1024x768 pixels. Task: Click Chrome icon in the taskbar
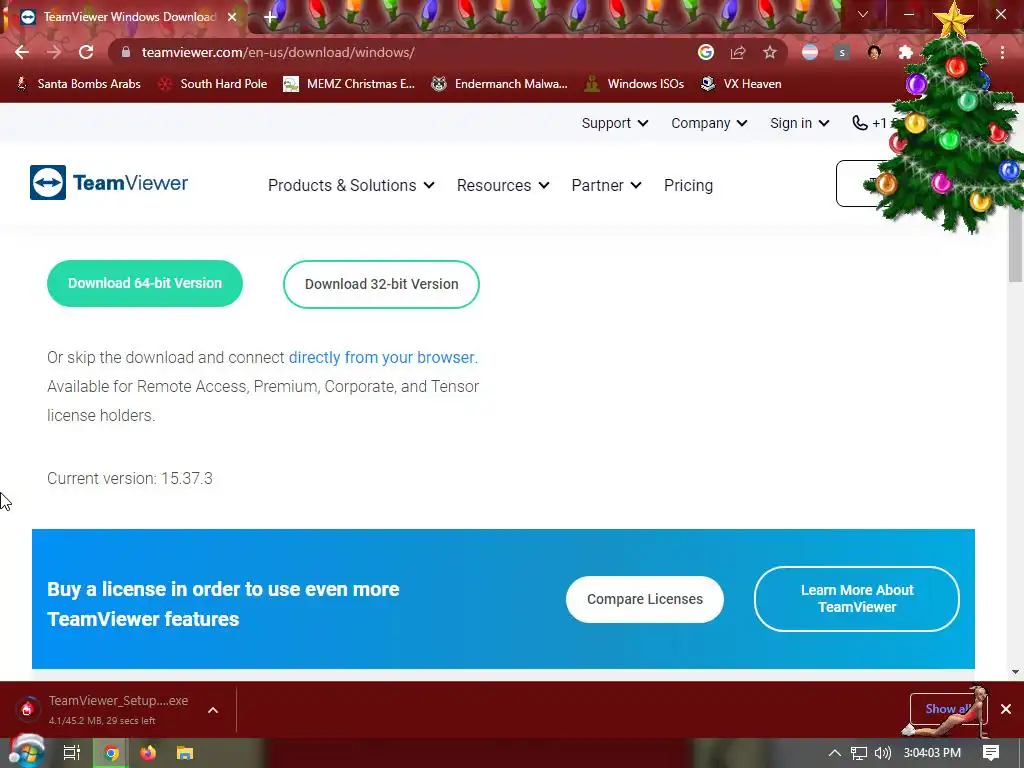pyautogui.click(x=111, y=753)
